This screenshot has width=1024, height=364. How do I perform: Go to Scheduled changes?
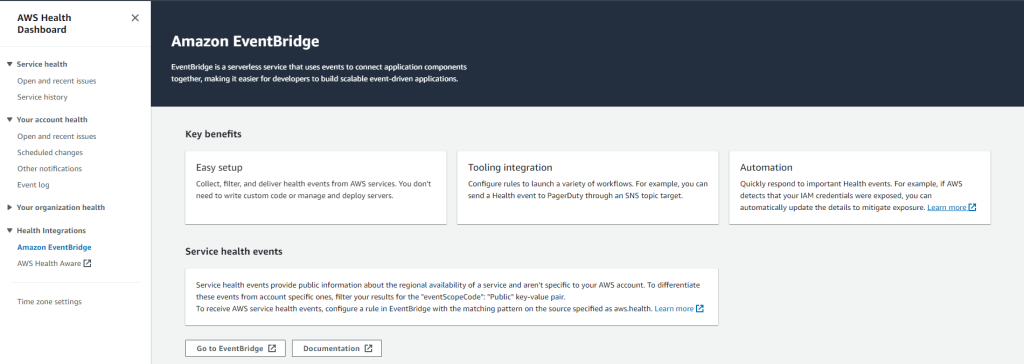50,152
